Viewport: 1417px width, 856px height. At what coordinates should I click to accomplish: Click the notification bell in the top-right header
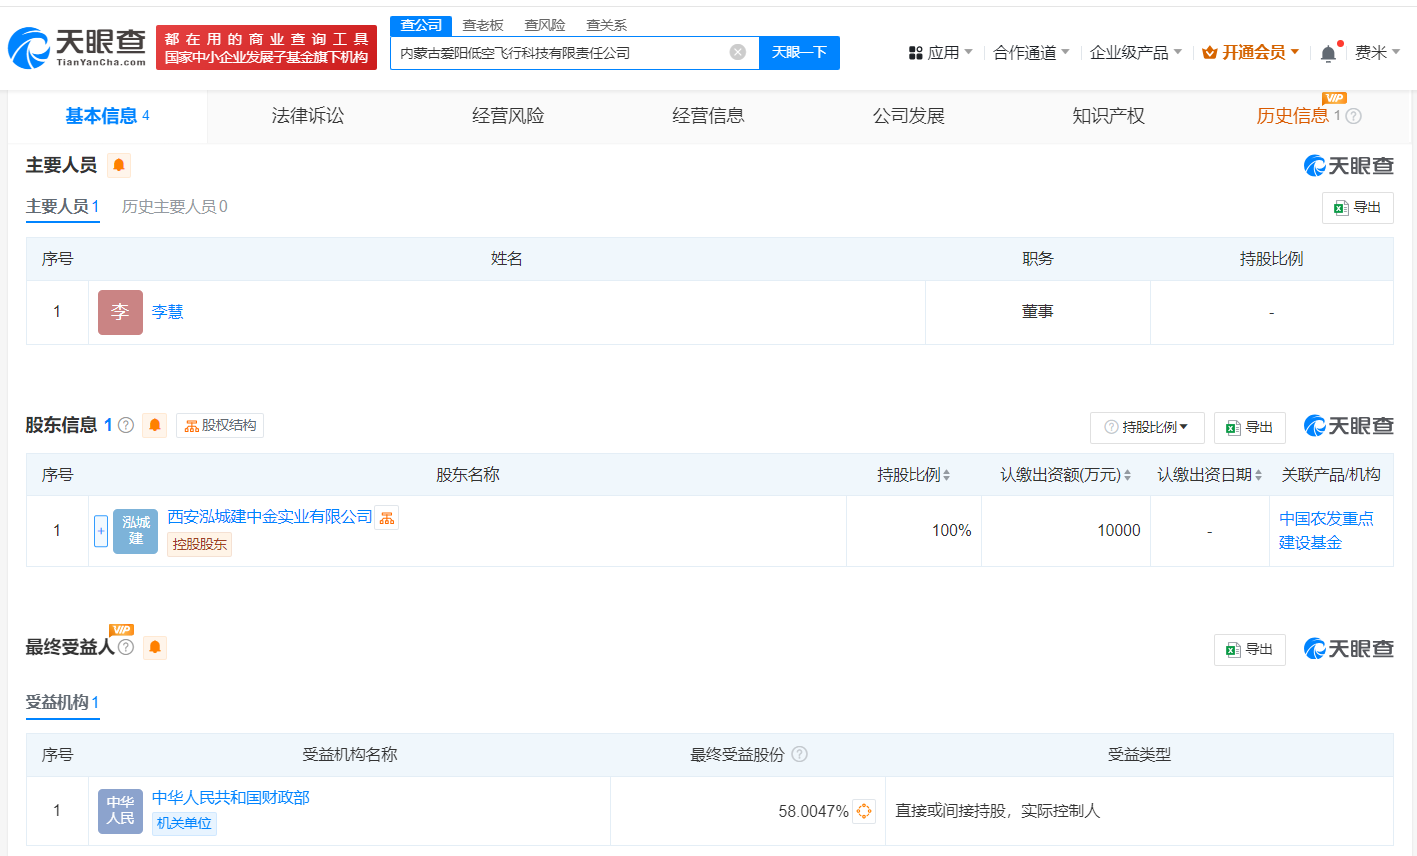click(x=1328, y=51)
